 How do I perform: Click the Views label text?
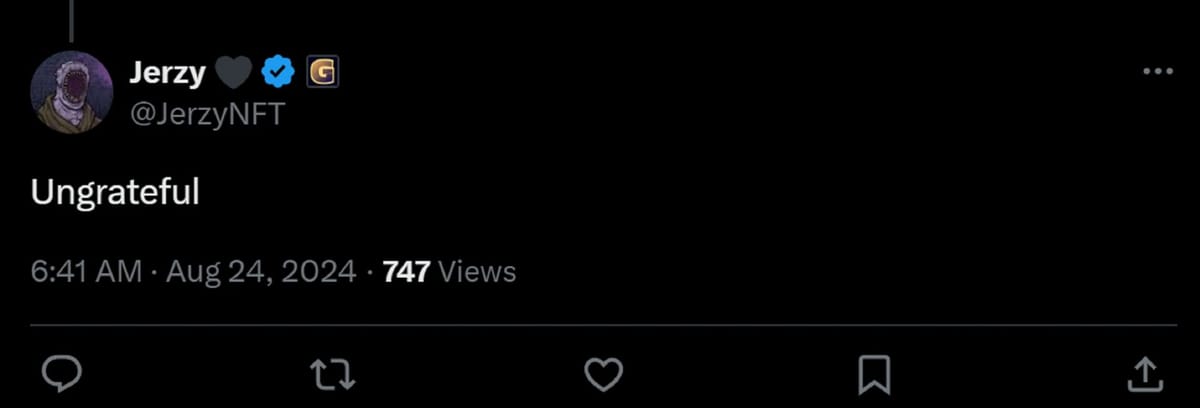coord(477,271)
